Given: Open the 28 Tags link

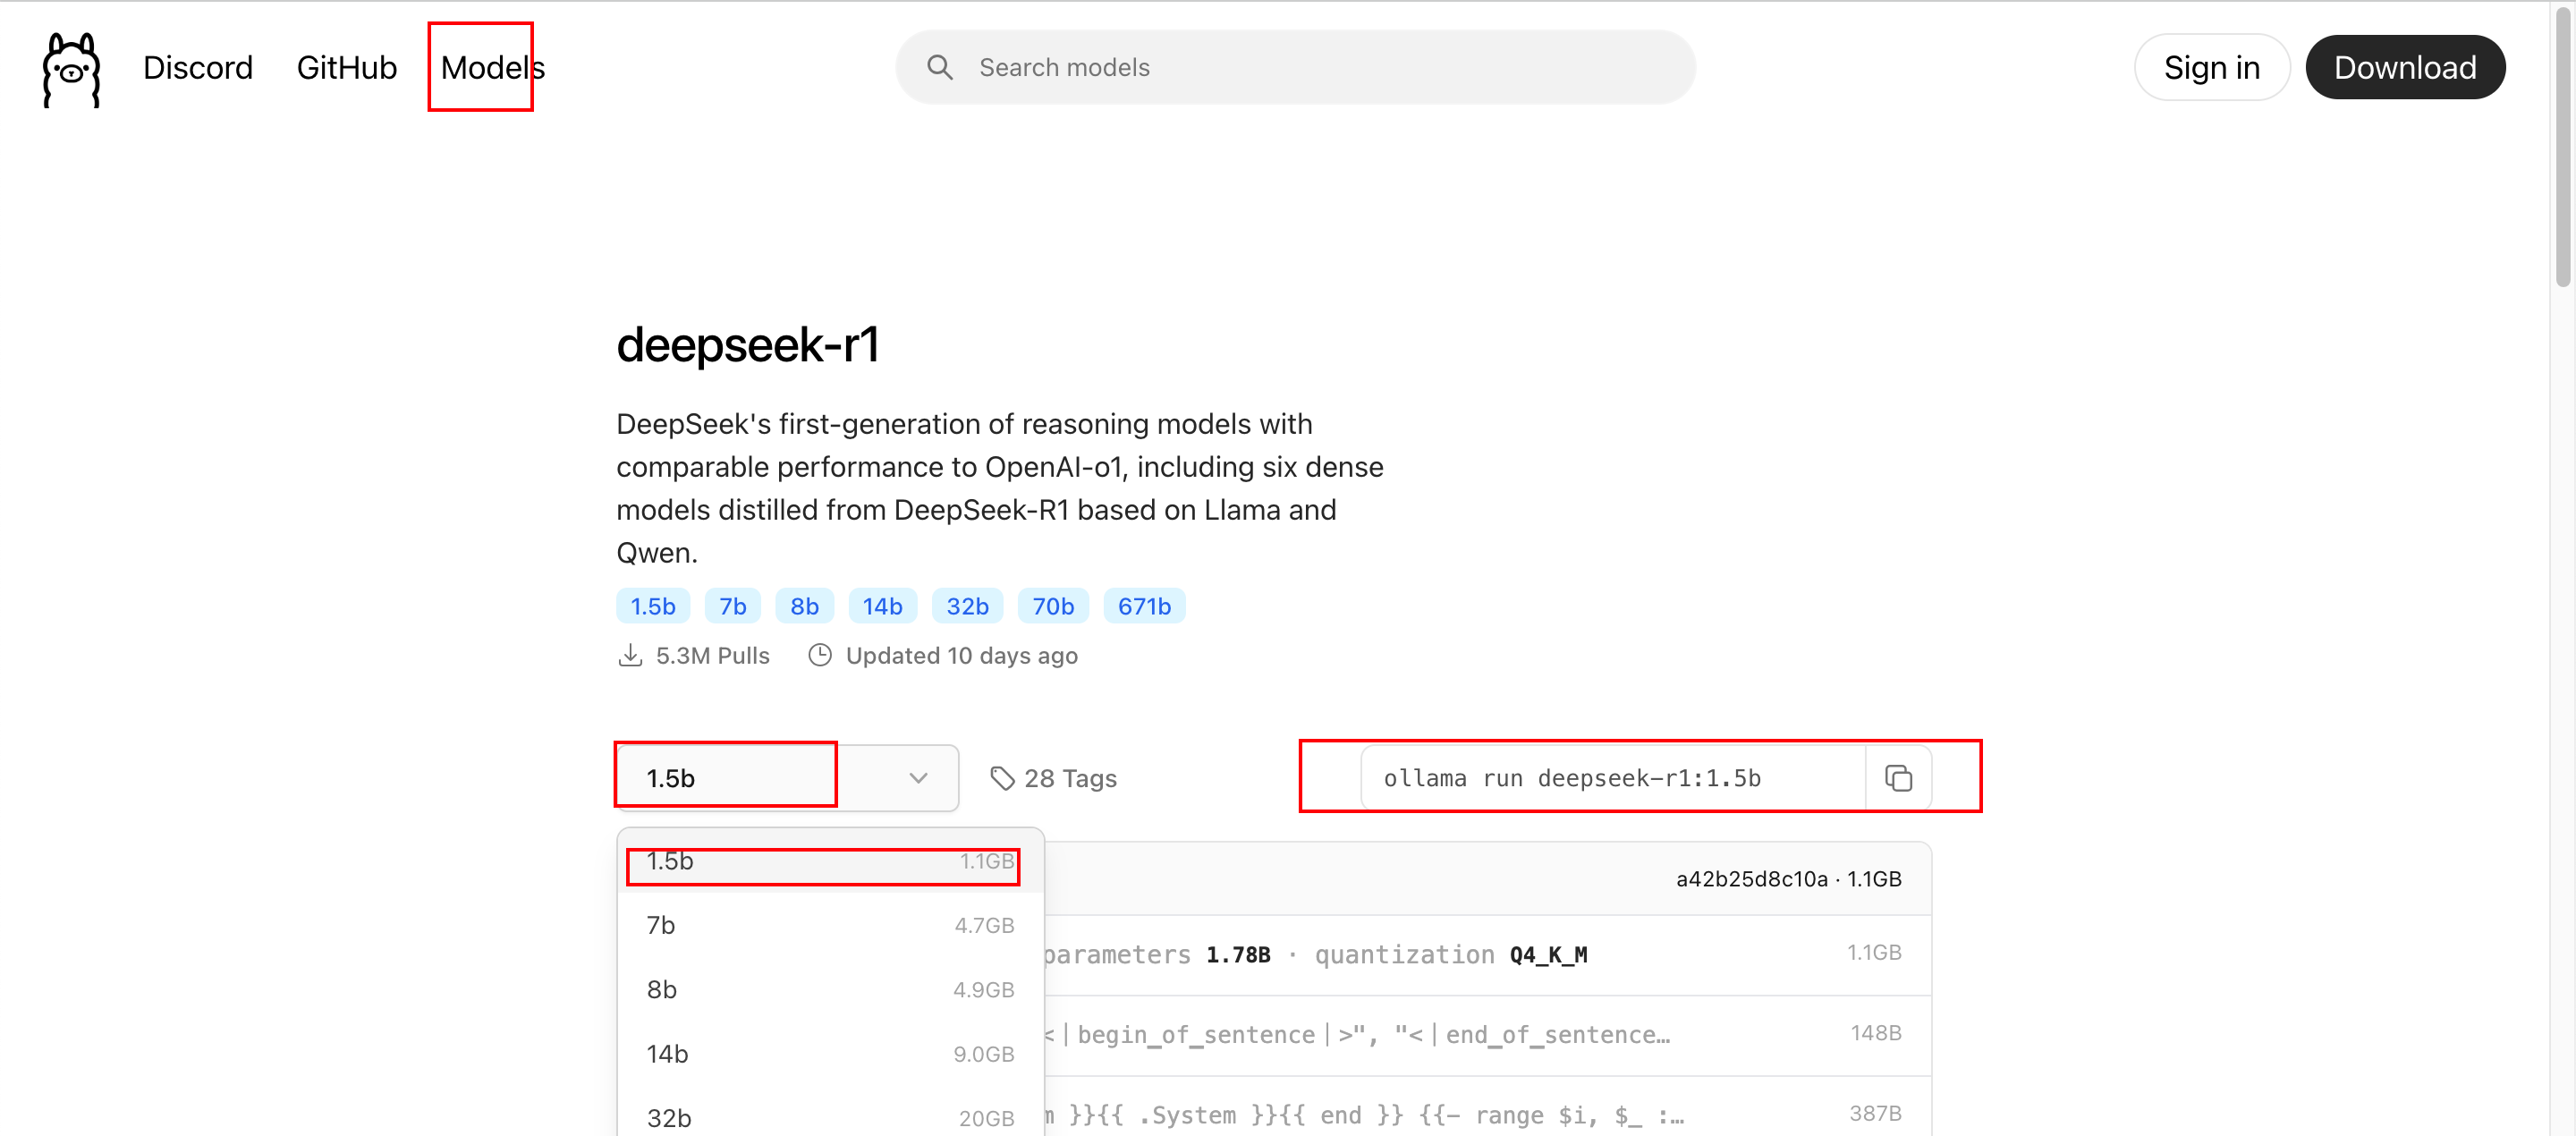Looking at the screenshot, I should point(1053,778).
